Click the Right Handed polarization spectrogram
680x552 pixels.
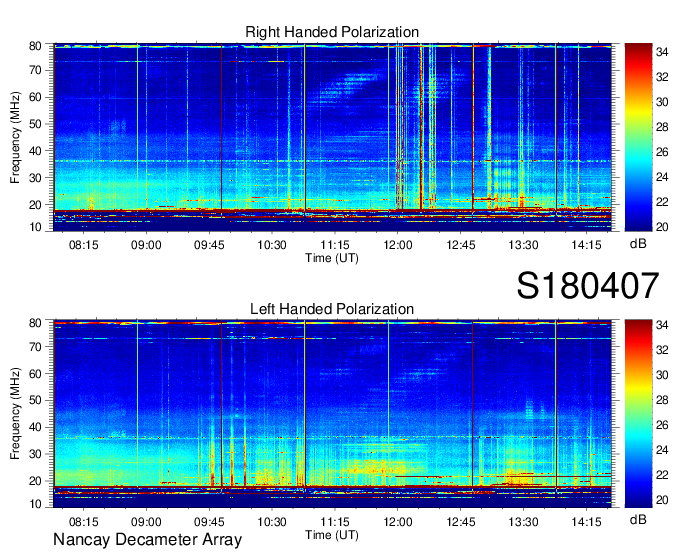pyautogui.click(x=332, y=137)
